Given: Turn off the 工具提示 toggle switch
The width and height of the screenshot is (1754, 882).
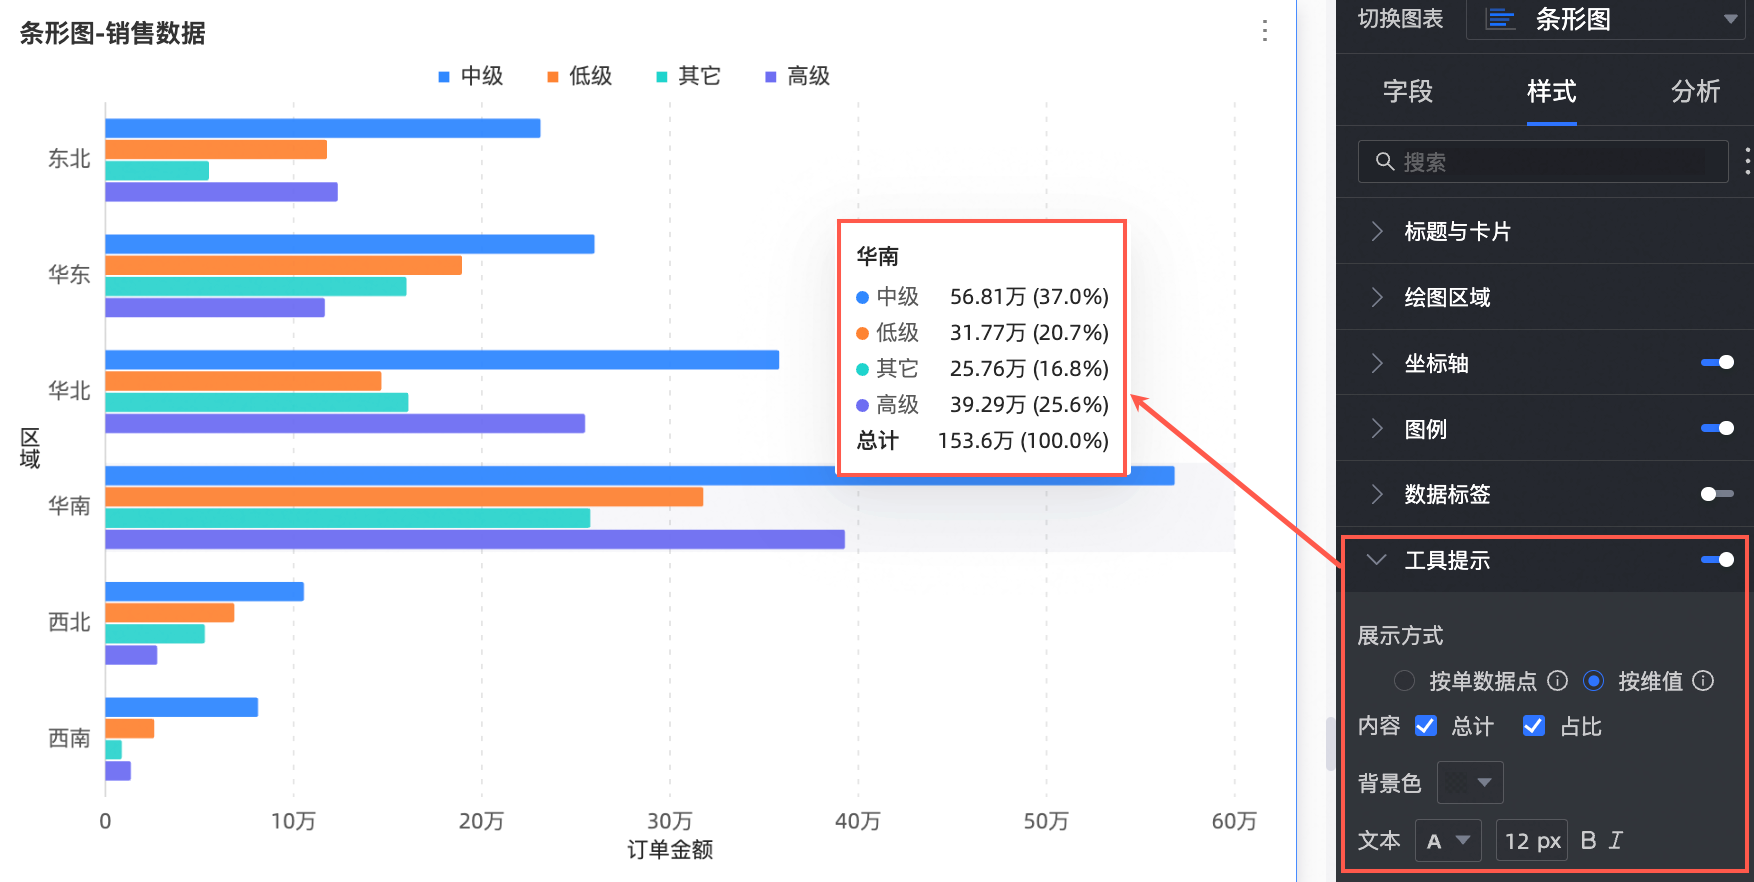Looking at the screenshot, I should (x=1717, y=560).
